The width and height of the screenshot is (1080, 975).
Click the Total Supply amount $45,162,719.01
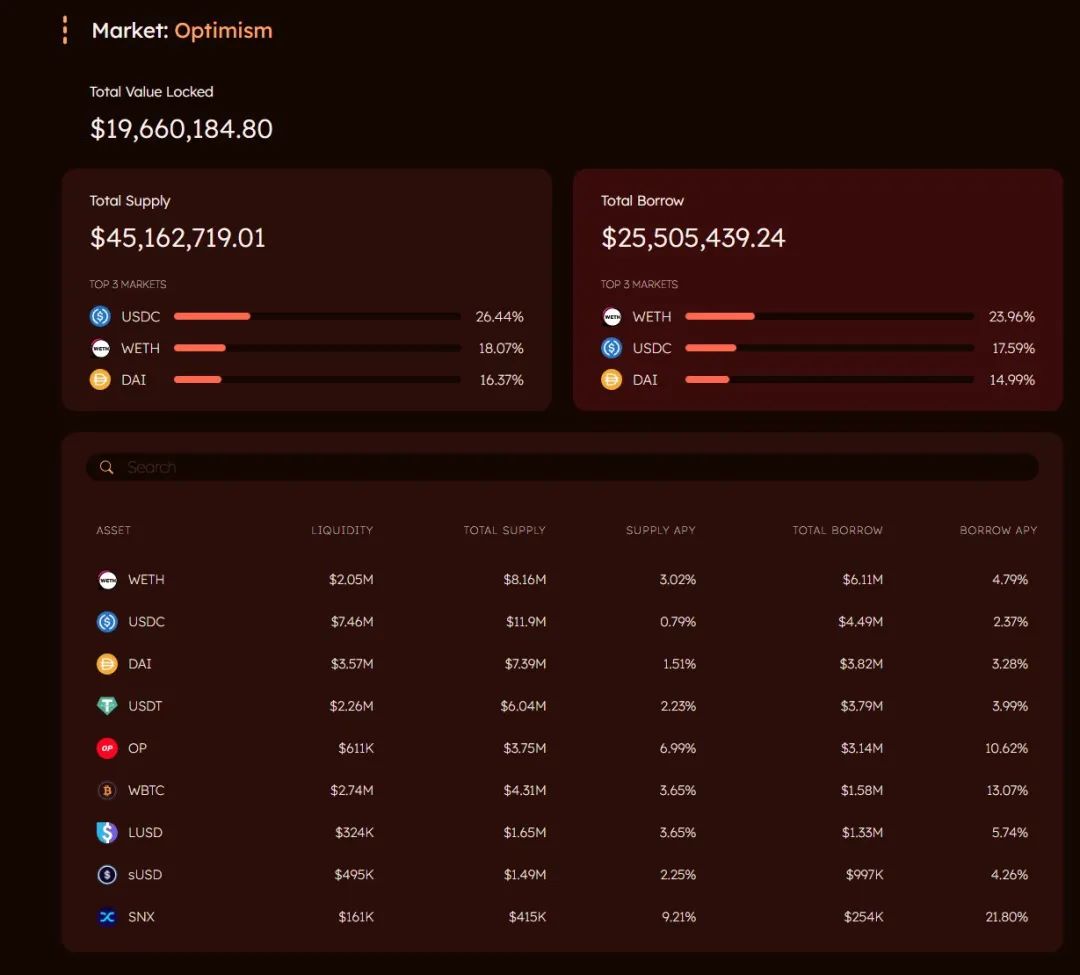click(178, 238)
